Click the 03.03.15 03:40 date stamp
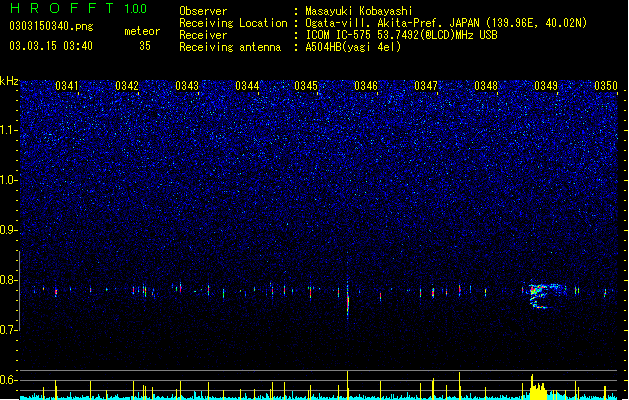629x400 pixels. coord(51,46)
